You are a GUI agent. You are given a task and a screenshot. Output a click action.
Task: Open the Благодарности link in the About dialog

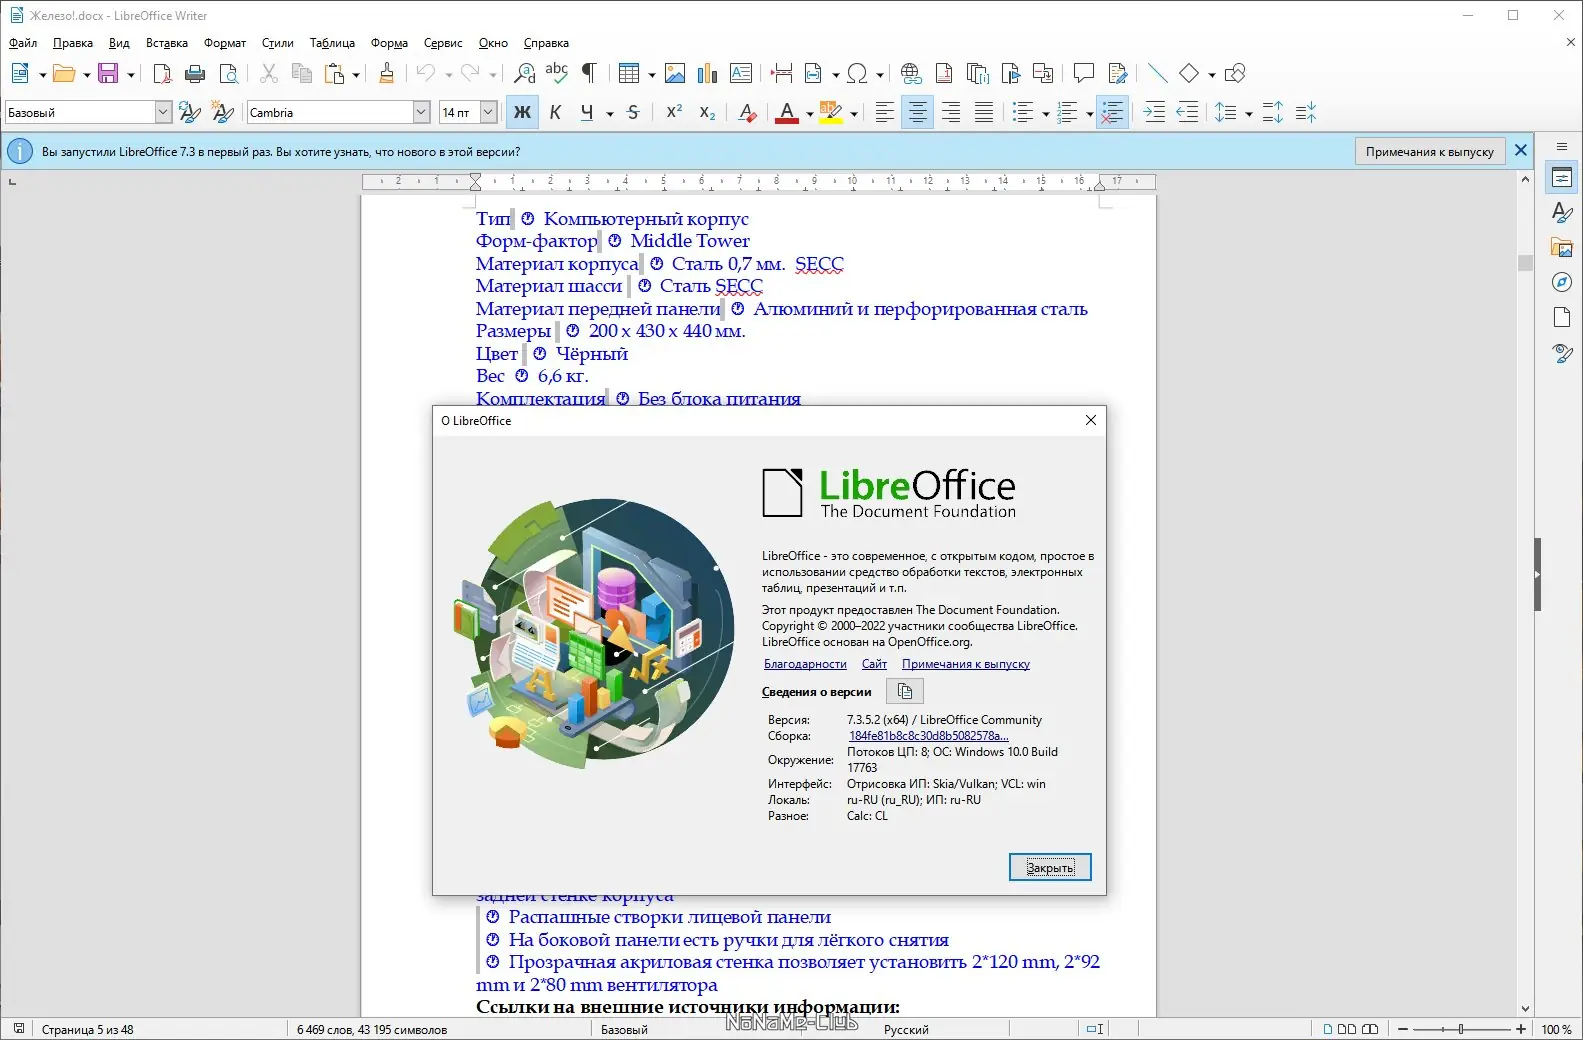805,664
